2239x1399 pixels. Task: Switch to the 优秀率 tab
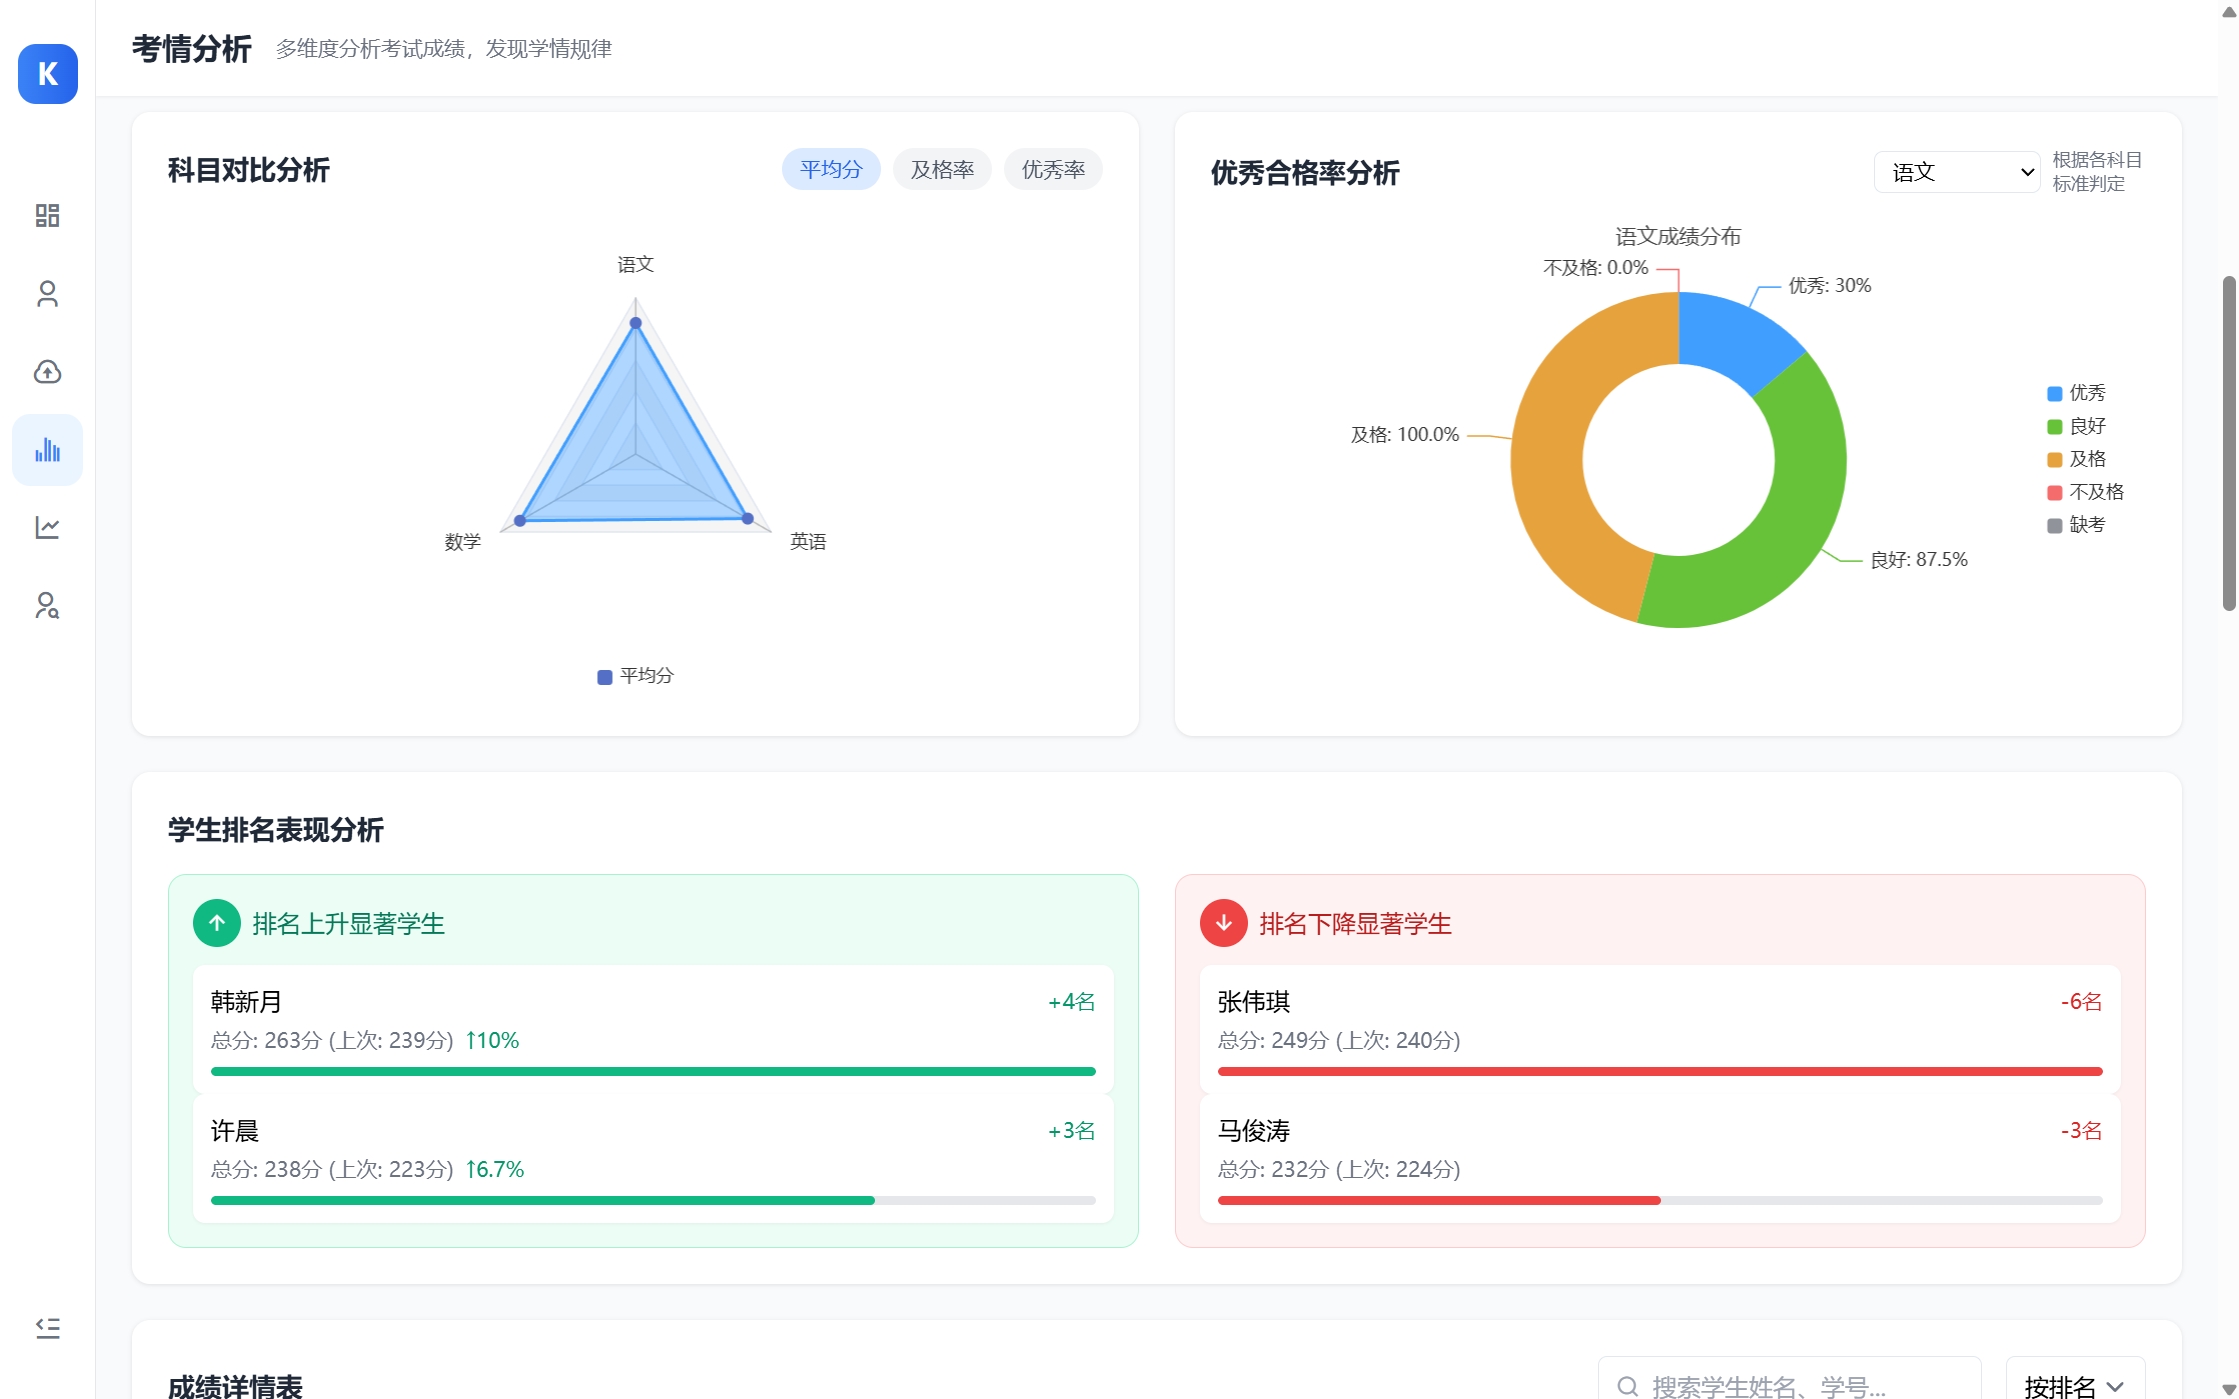point(1052,170)
